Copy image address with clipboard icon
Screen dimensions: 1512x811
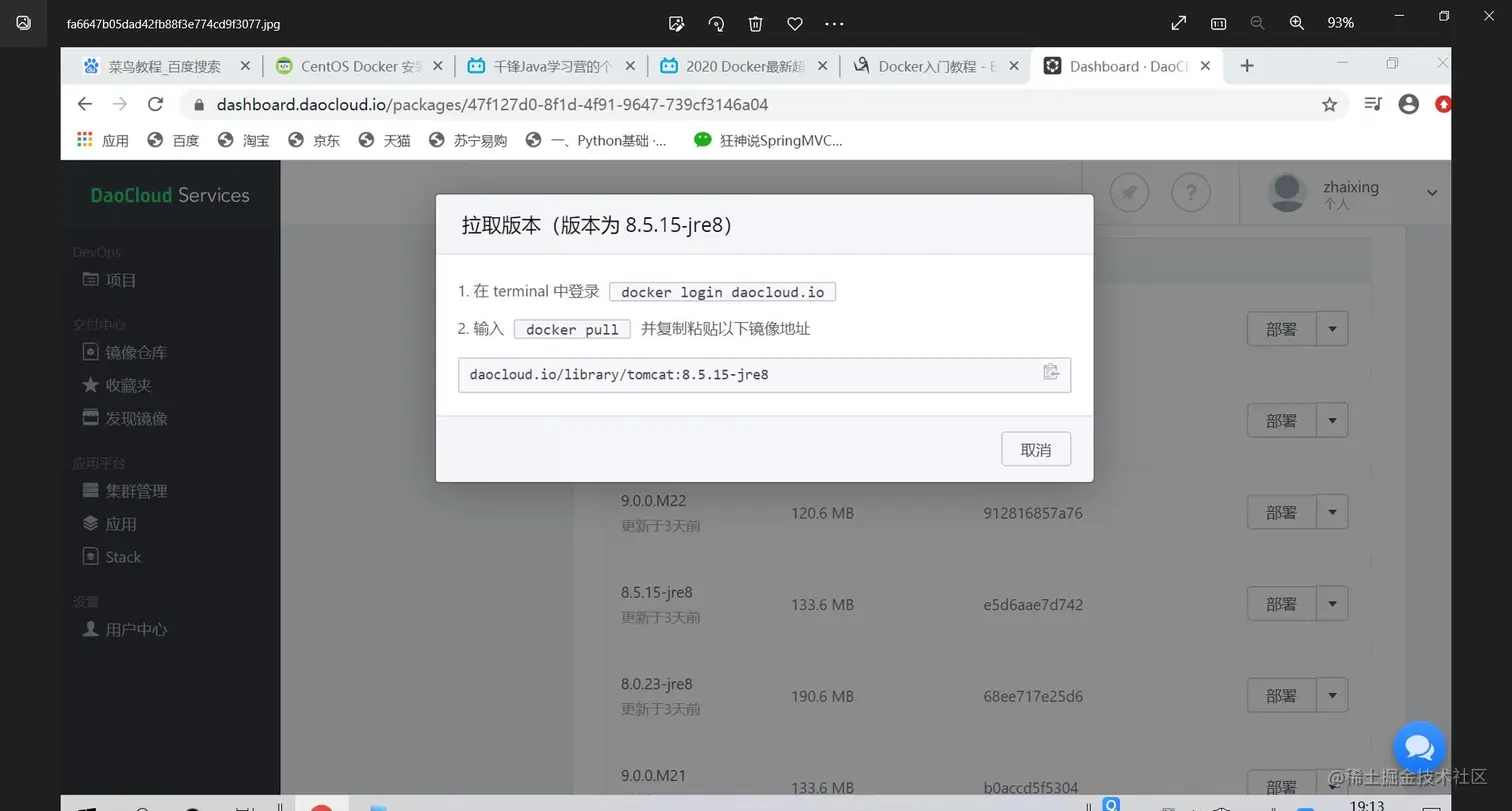point(1051,372)
